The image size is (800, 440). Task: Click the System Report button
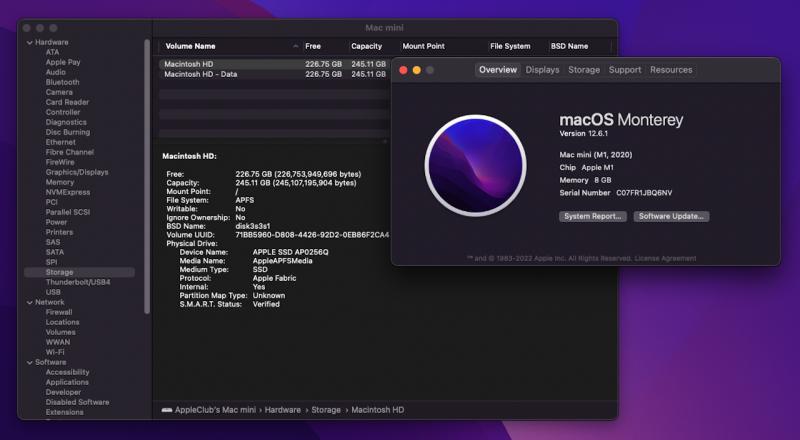[592, 216]
